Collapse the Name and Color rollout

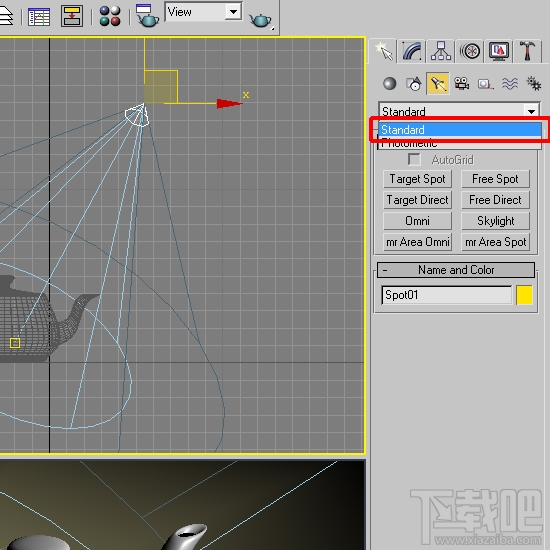(456, 270)
